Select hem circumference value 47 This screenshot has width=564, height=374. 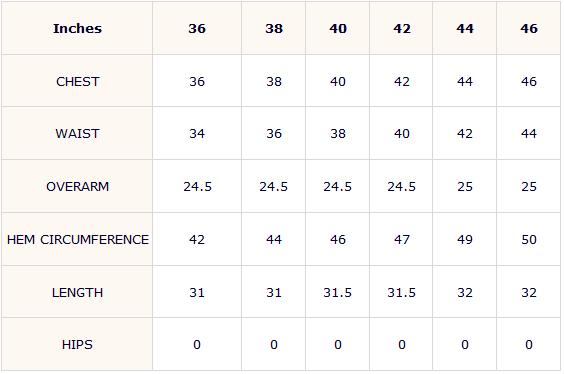(x=401, y=240)
